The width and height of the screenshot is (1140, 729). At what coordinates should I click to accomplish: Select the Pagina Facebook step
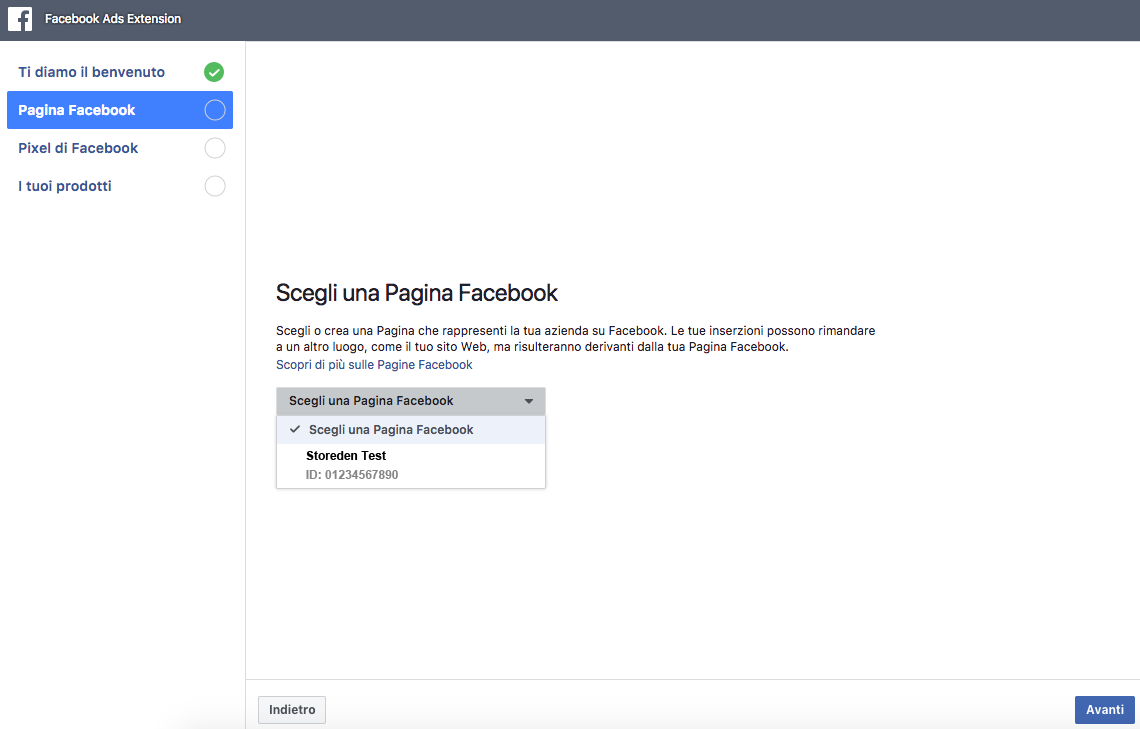[77, 110]
